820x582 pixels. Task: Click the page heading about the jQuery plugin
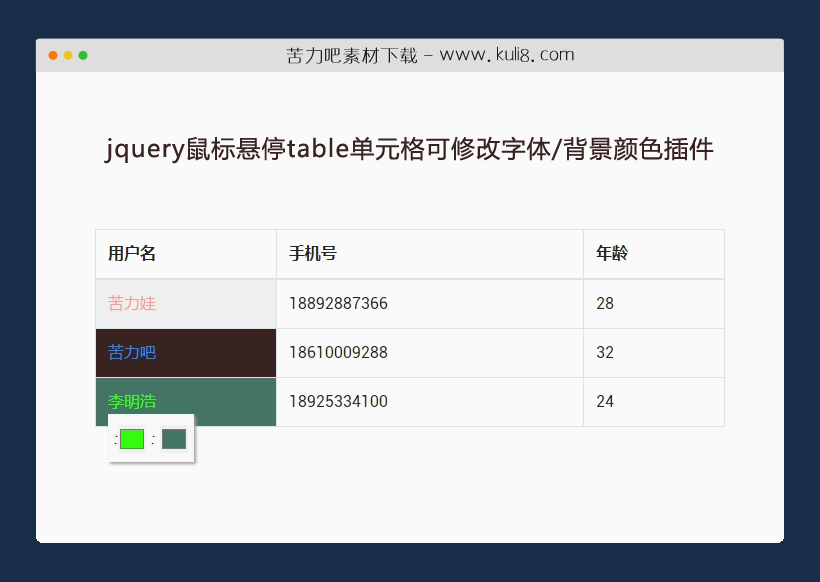point(410,149)
